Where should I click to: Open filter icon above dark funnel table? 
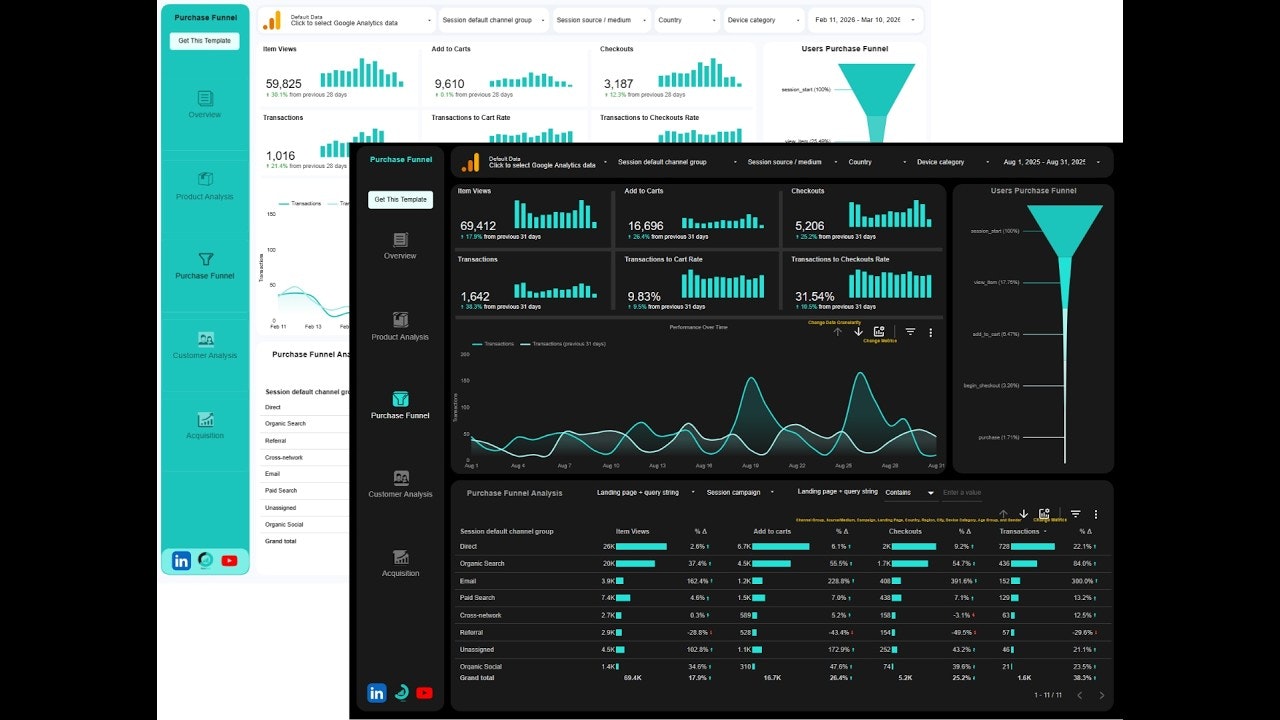pyautogui.click(x=1075, y=514)
